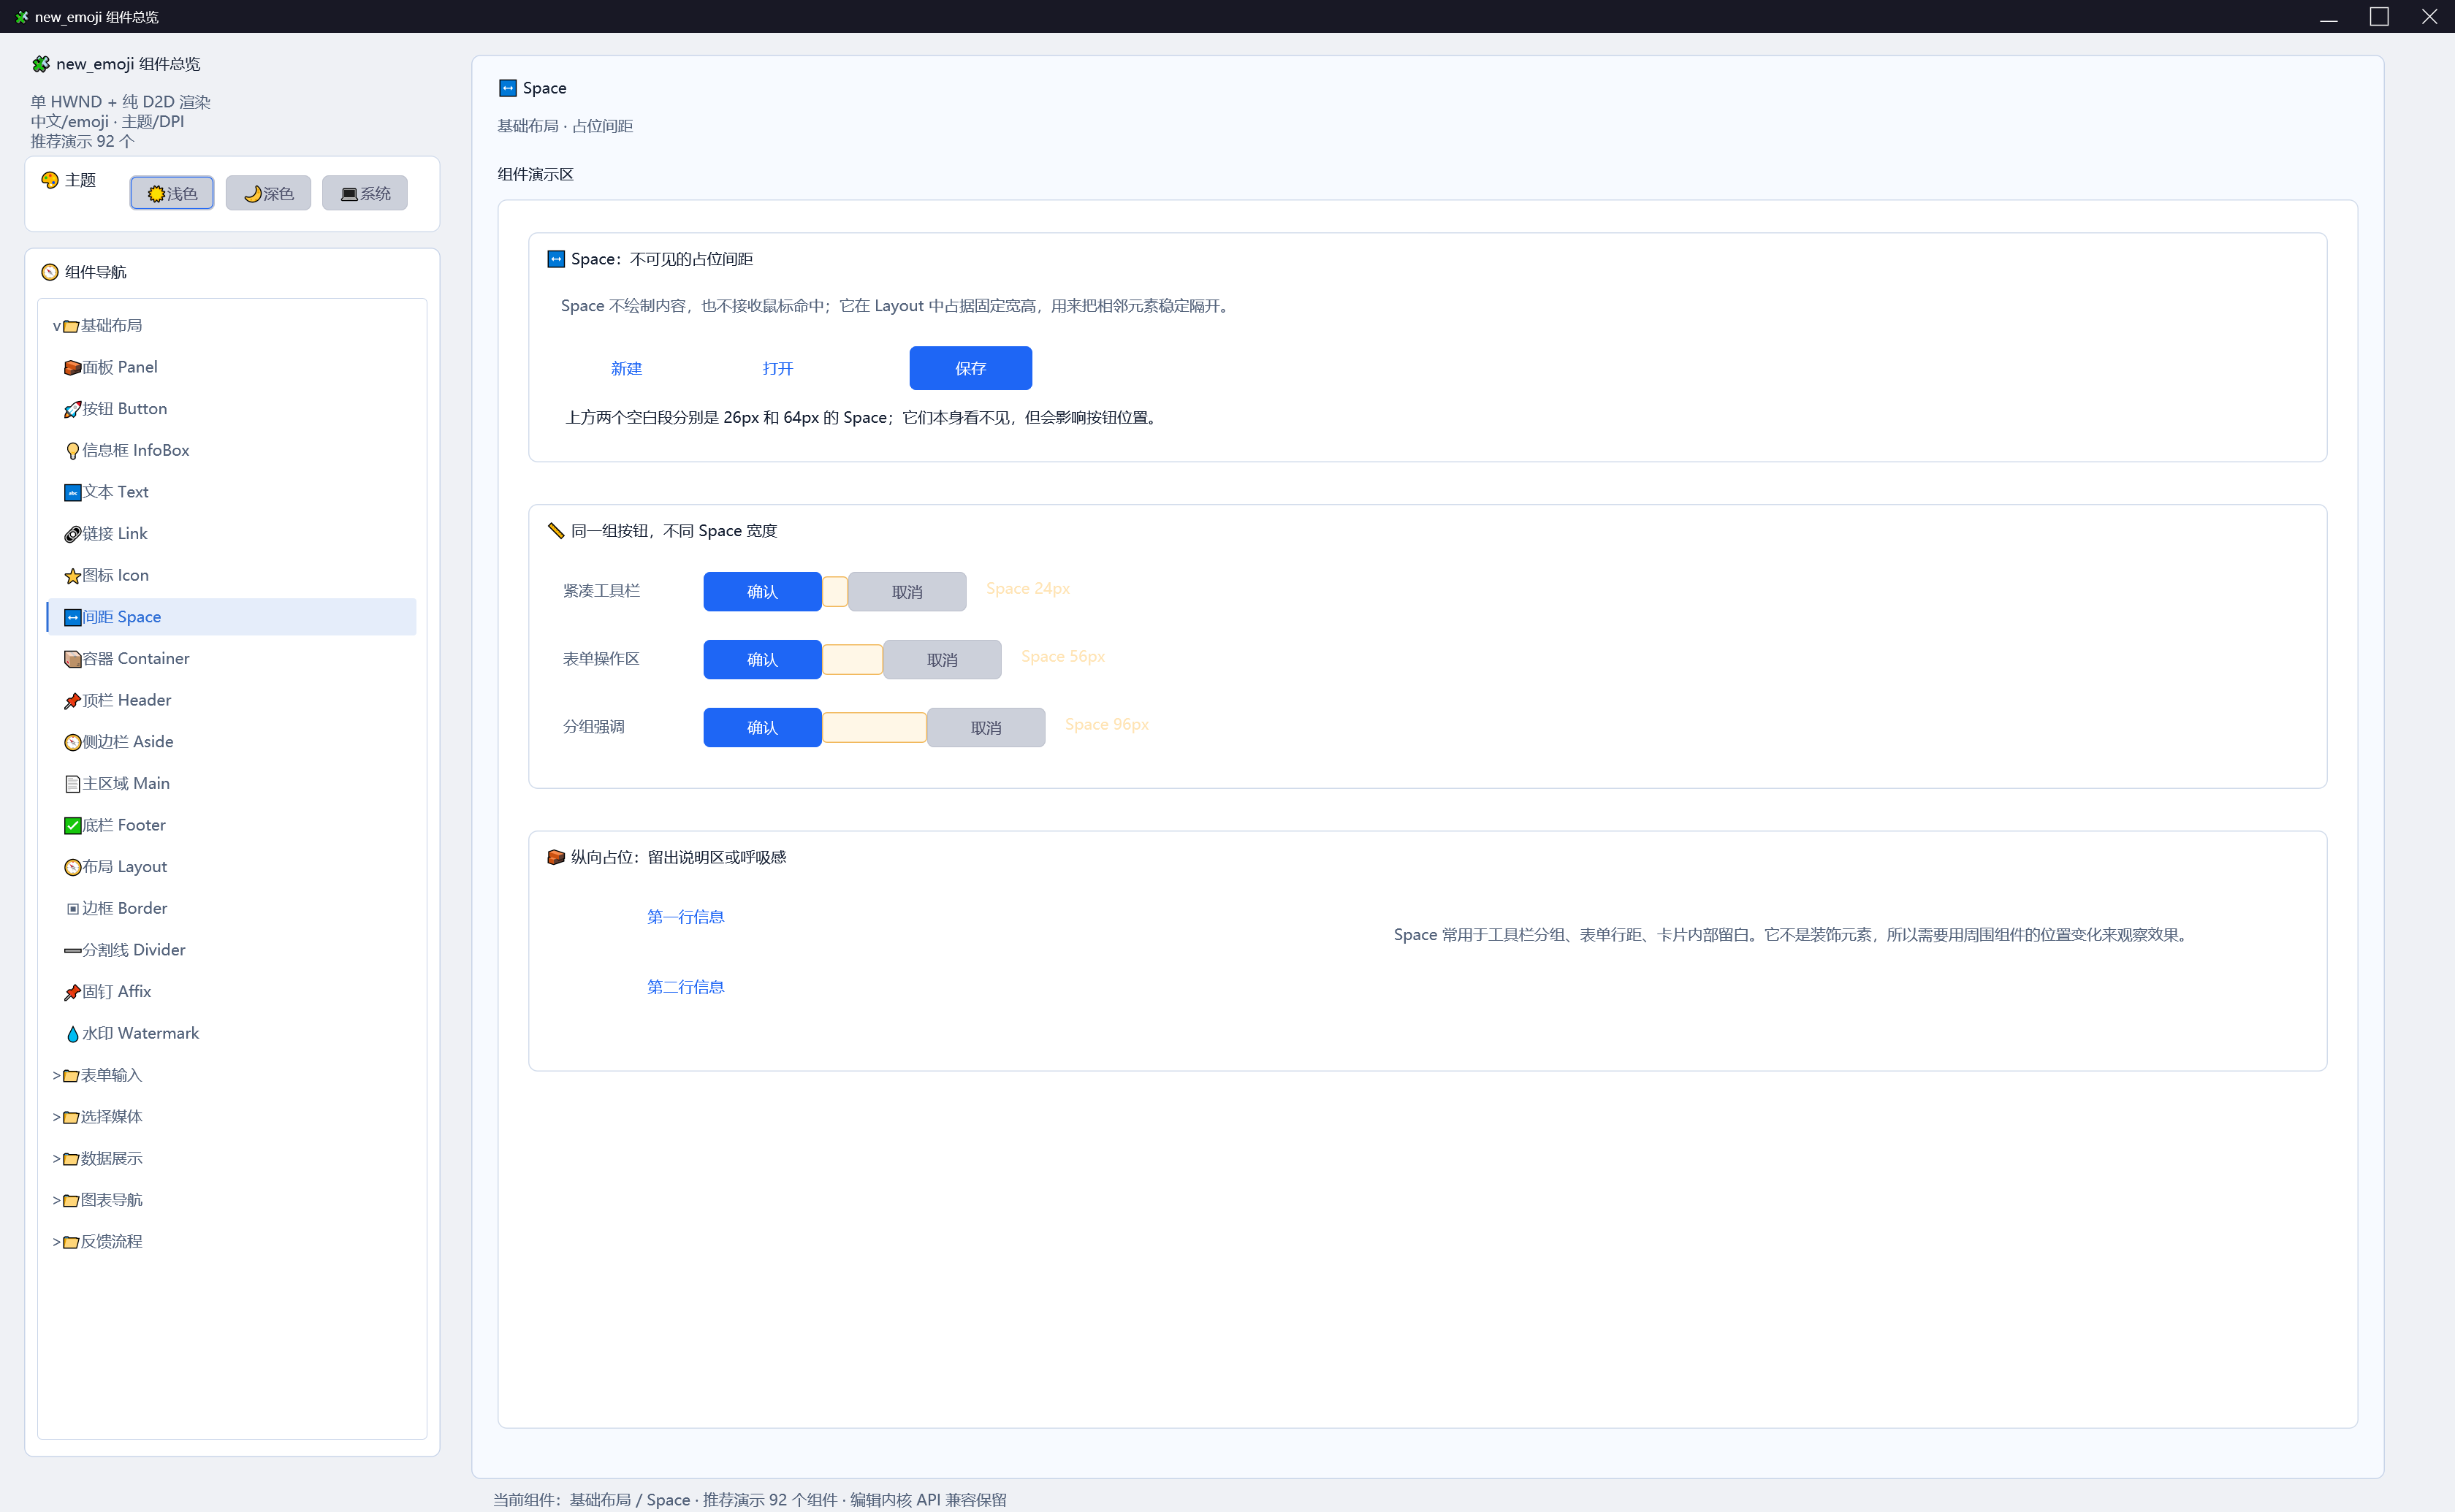The image size is (2455, 1512).
Task: Click the star icon beside 图标 Icon
Action: pos(72,576)
